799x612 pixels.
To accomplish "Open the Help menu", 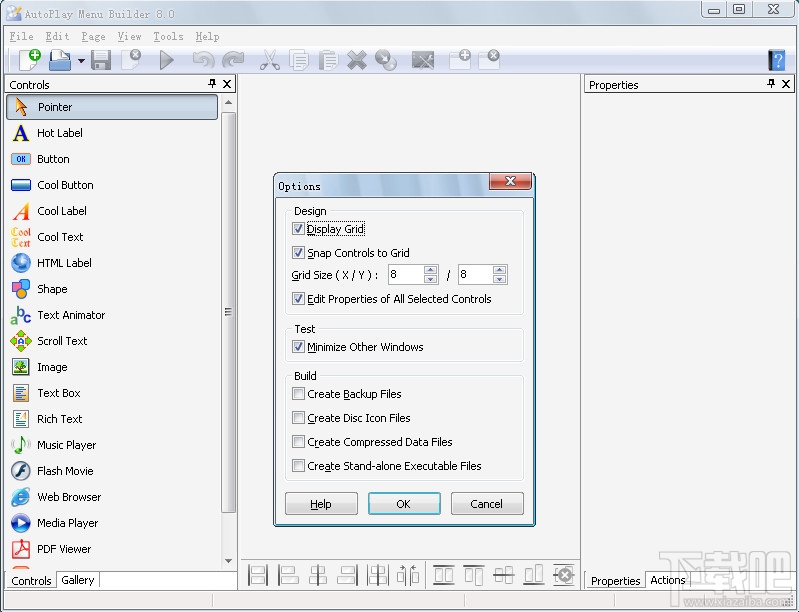I will pos(207,37).
